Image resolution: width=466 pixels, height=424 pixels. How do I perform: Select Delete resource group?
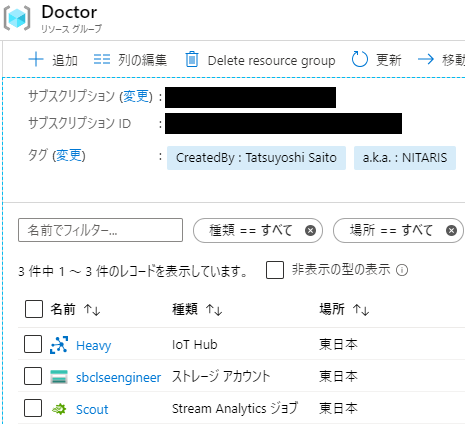pos(271,61)
